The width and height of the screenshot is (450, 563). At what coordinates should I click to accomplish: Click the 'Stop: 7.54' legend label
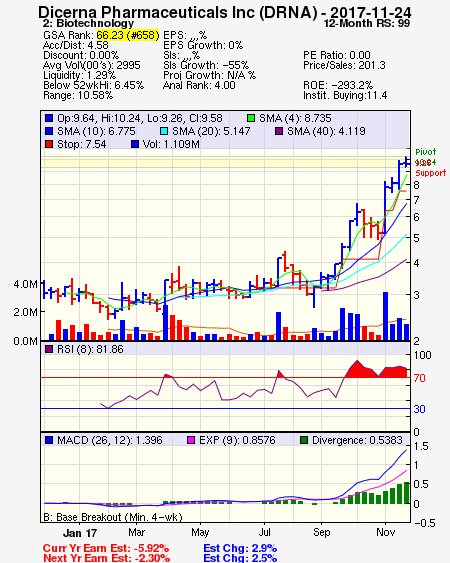[x=82, y=144]
